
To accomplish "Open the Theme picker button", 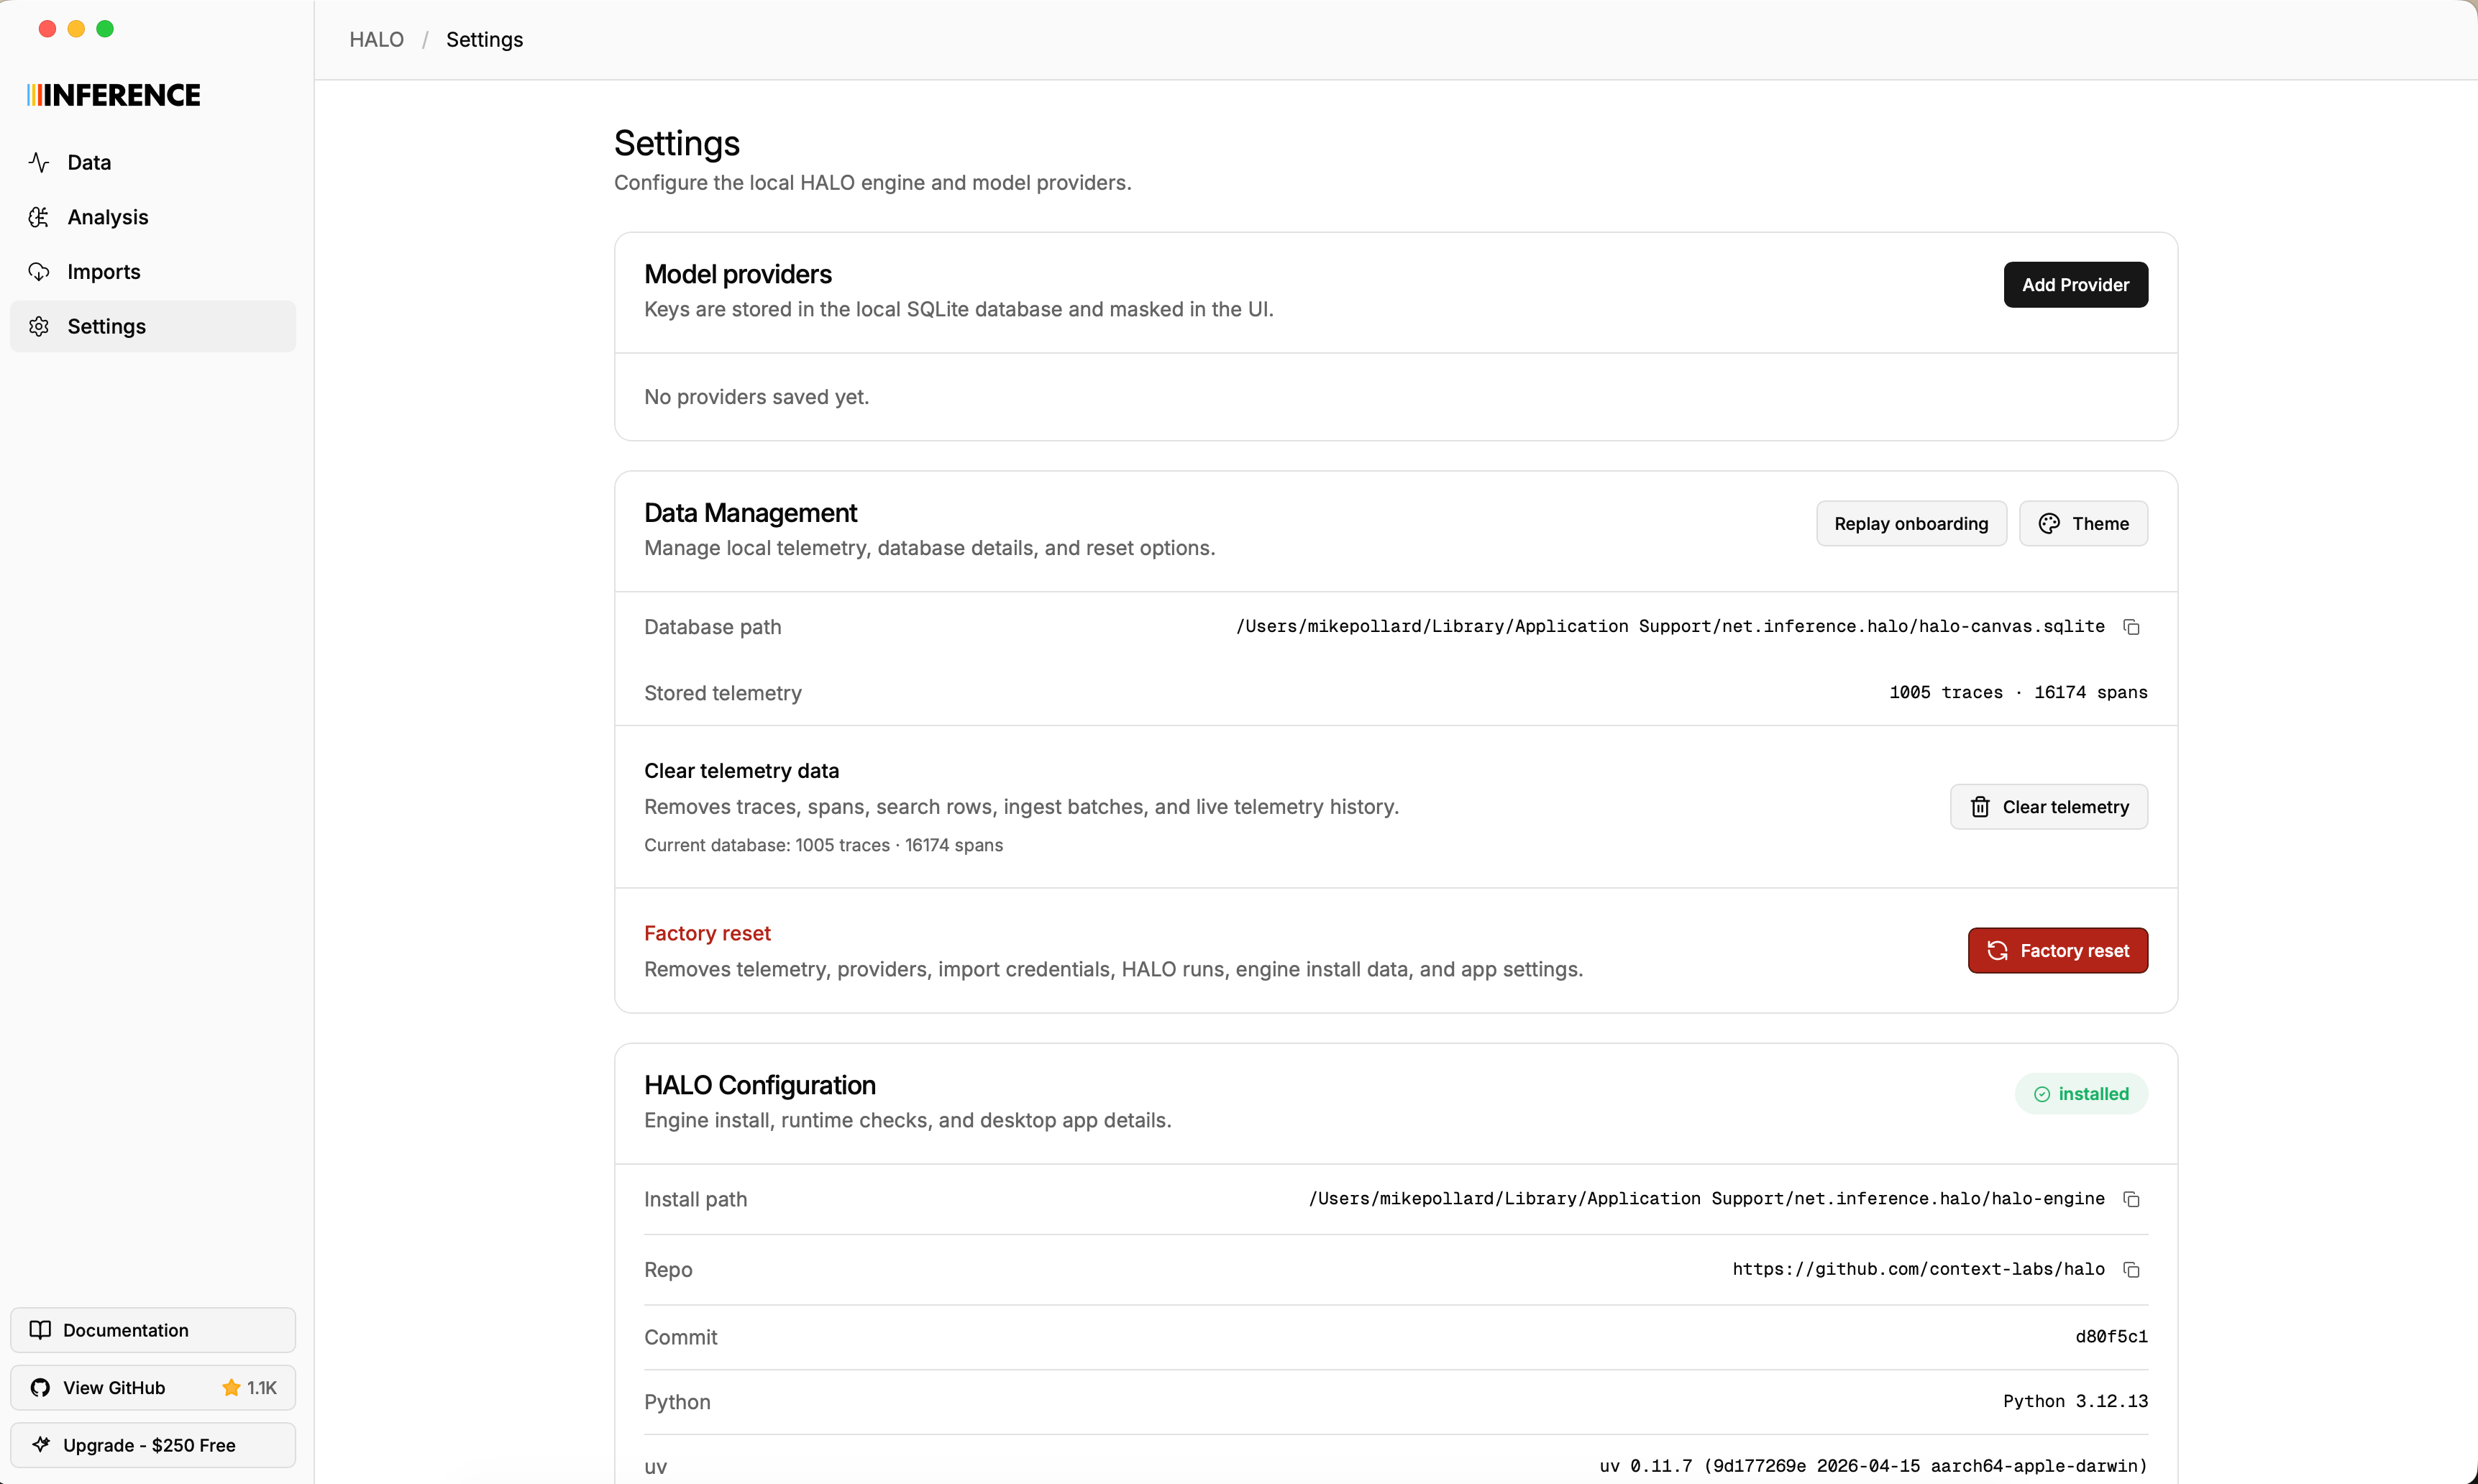I will (2083, 524).
